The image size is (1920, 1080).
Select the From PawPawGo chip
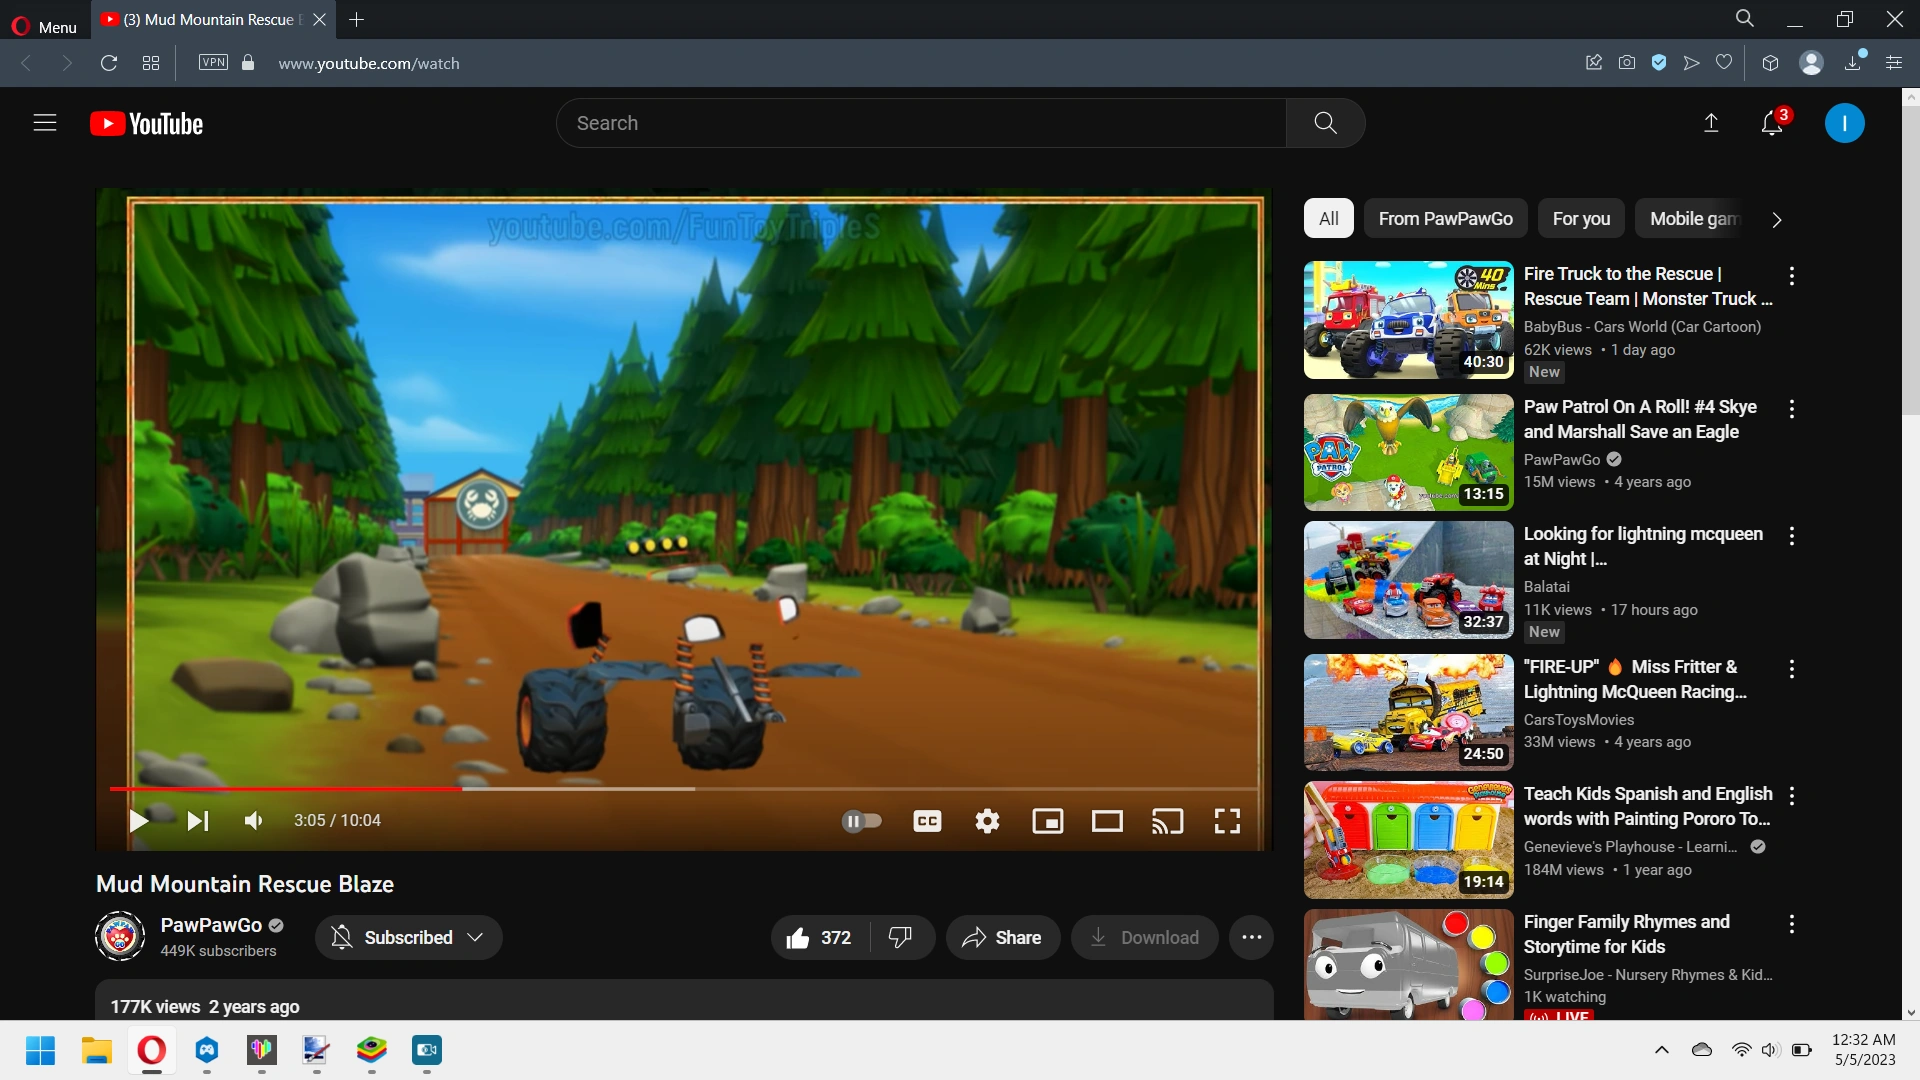click(1445, 219)
